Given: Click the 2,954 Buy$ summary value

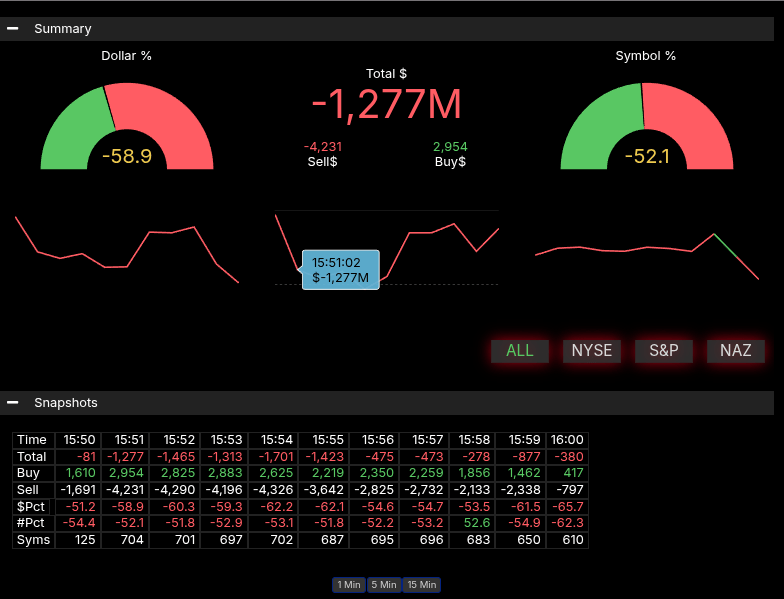Looking at the screenshot, I should [450, 146].
